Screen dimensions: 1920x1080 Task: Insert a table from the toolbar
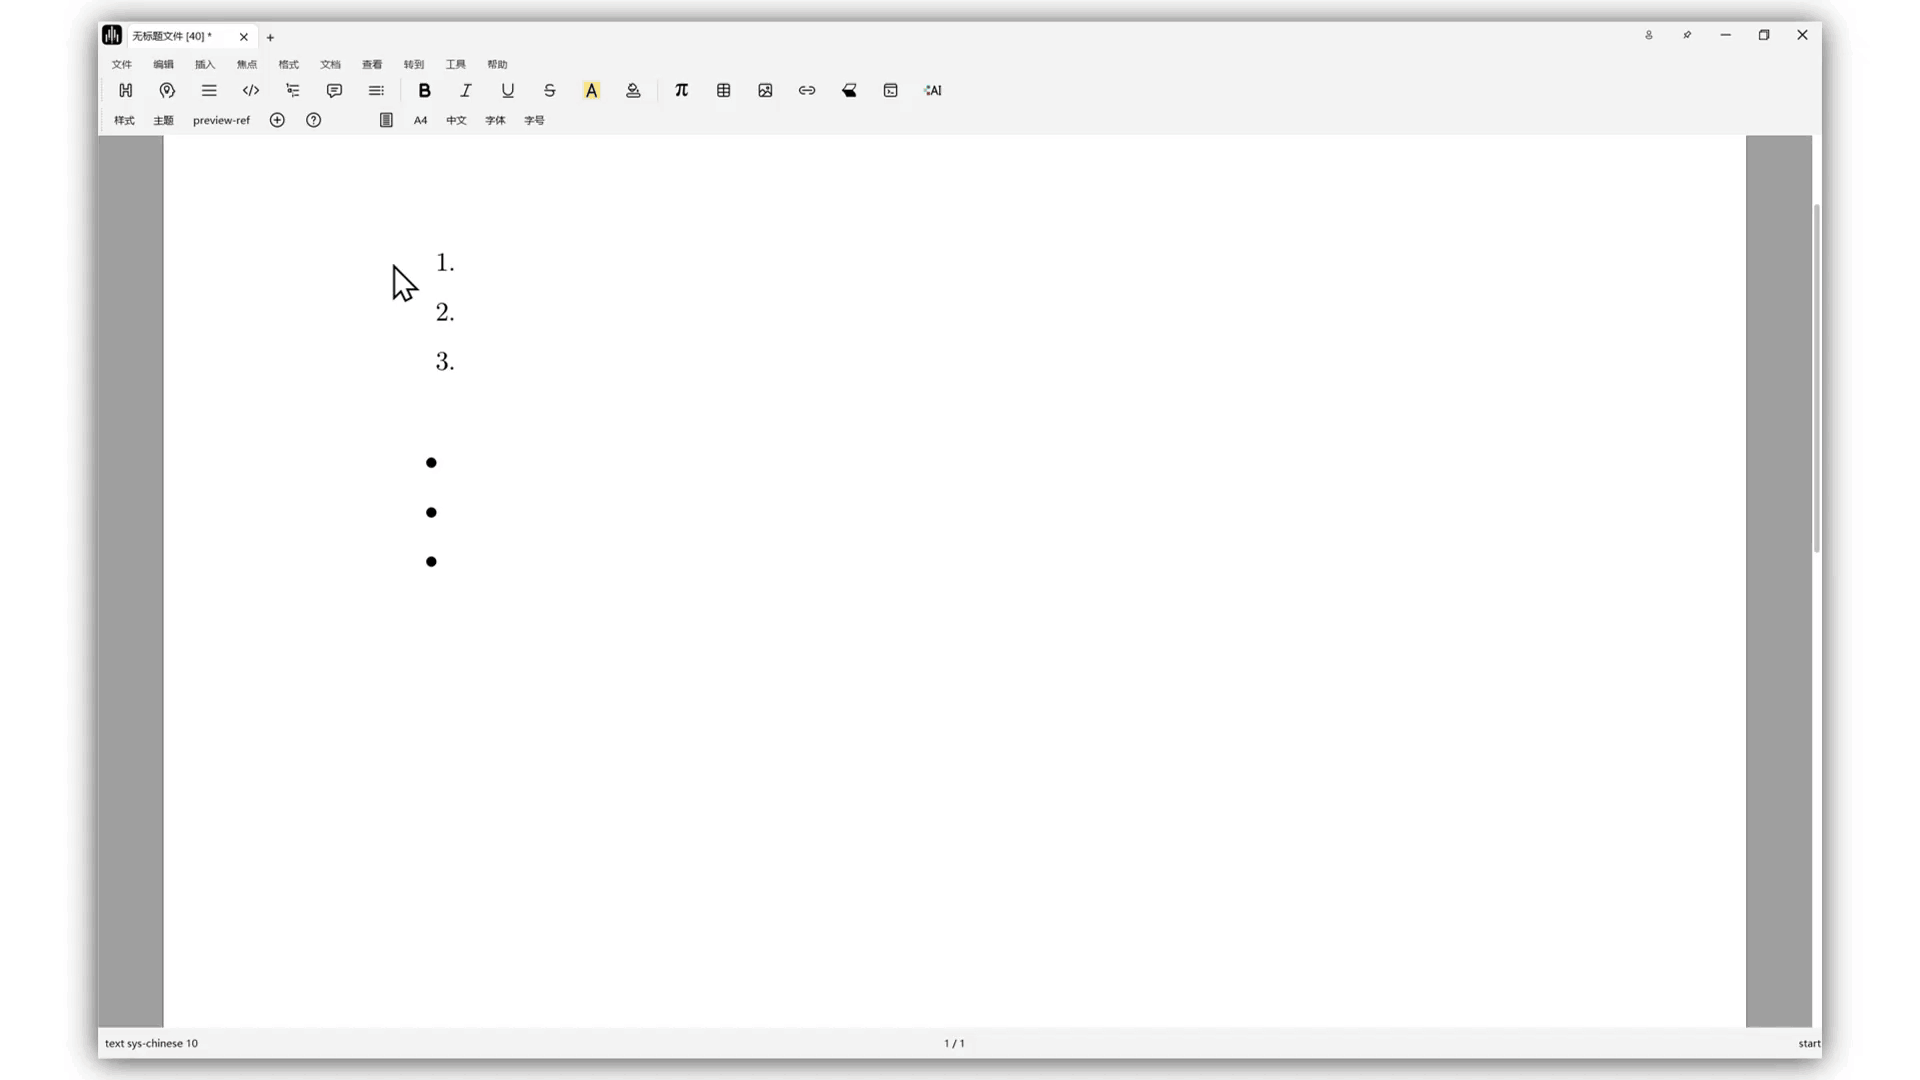(723, 90)
